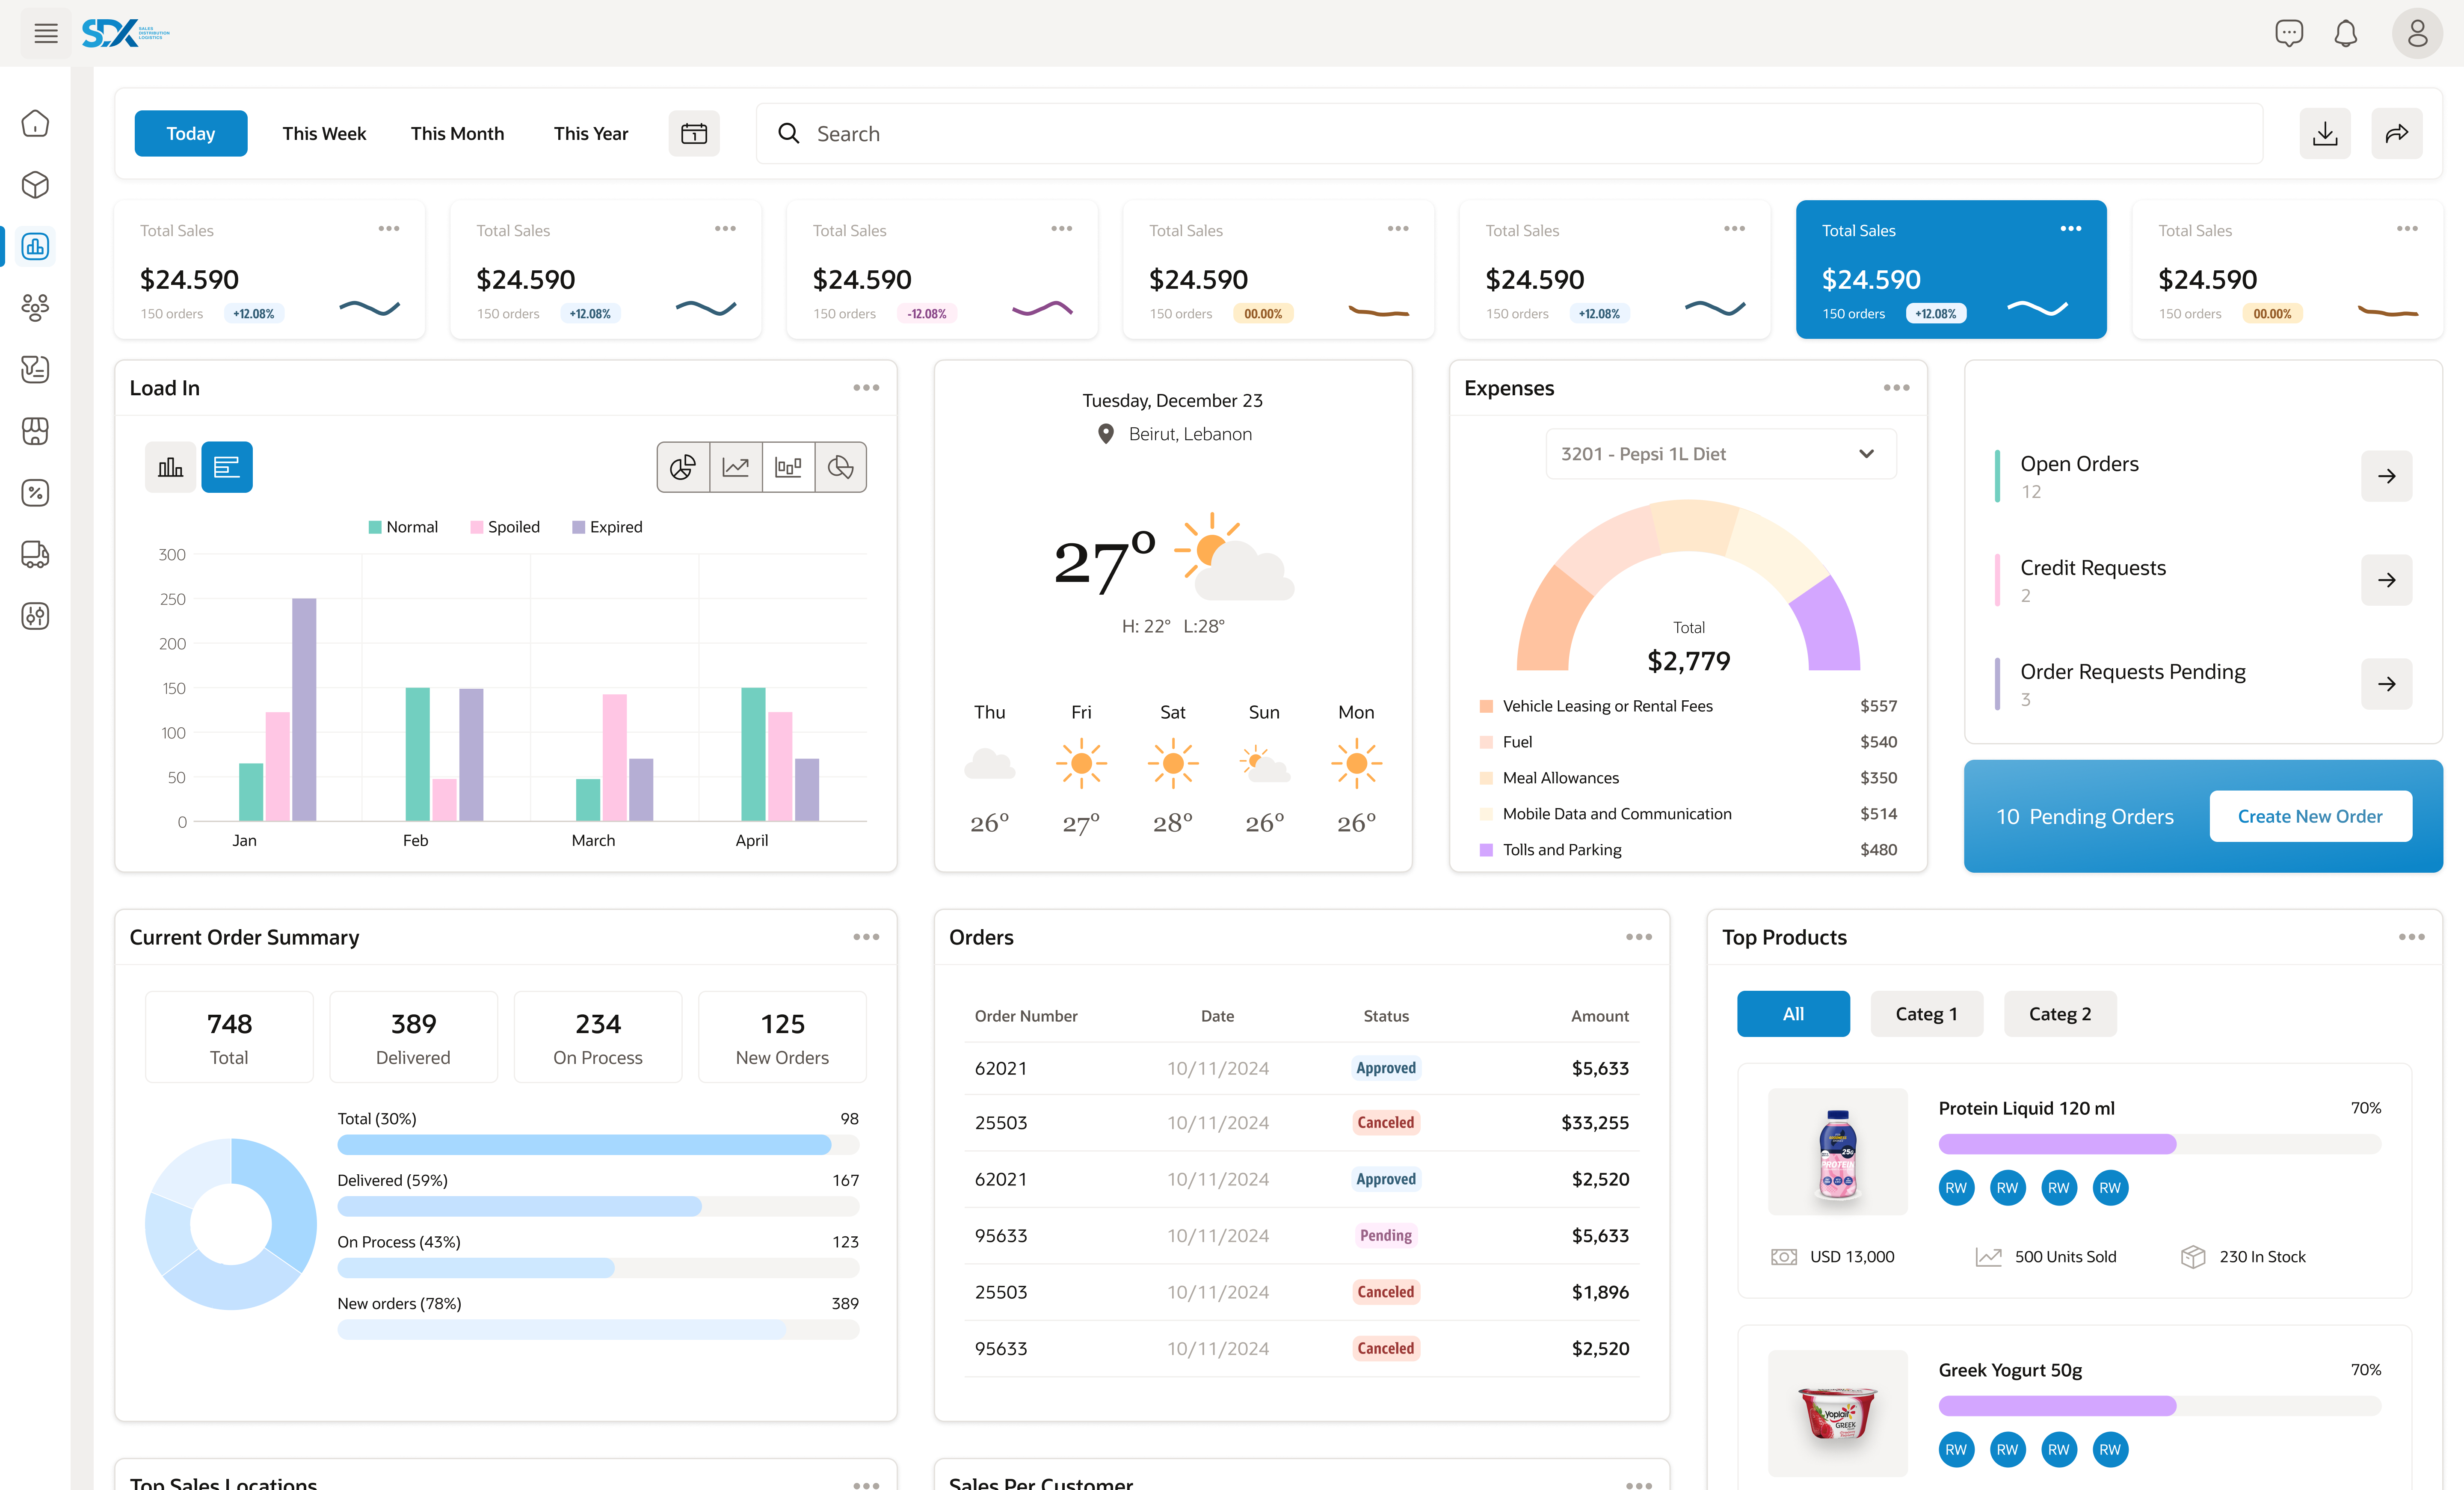Click in the Search field

pyautogui.click(x=1509, y=133)
